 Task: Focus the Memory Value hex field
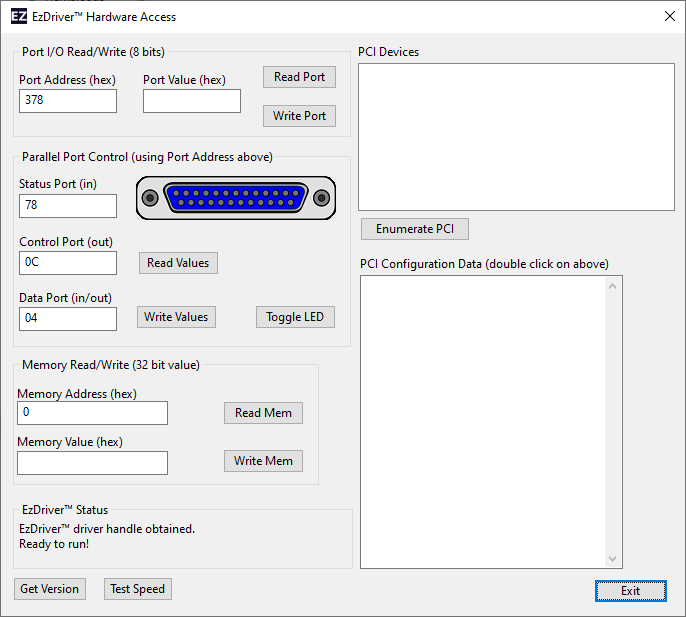(x=92, y=463)
